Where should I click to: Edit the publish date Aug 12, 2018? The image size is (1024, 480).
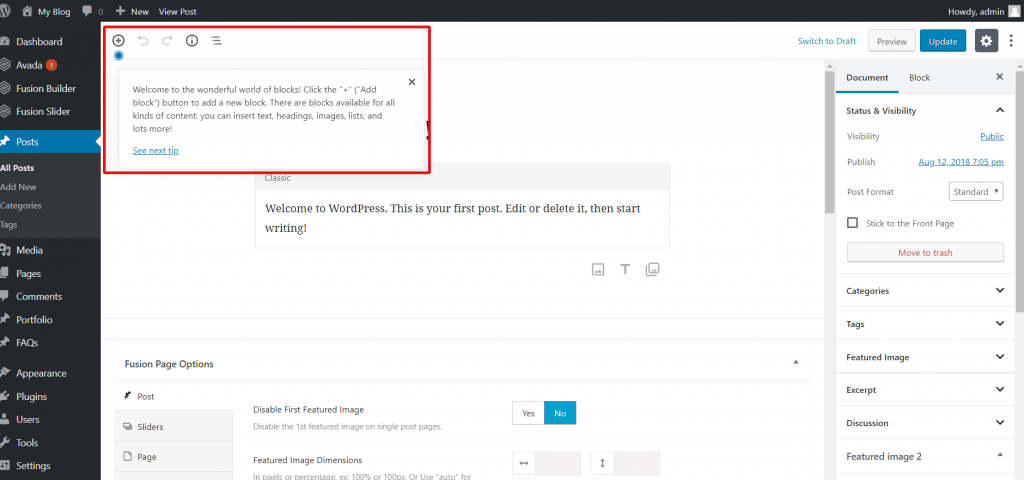coord(961,162)
